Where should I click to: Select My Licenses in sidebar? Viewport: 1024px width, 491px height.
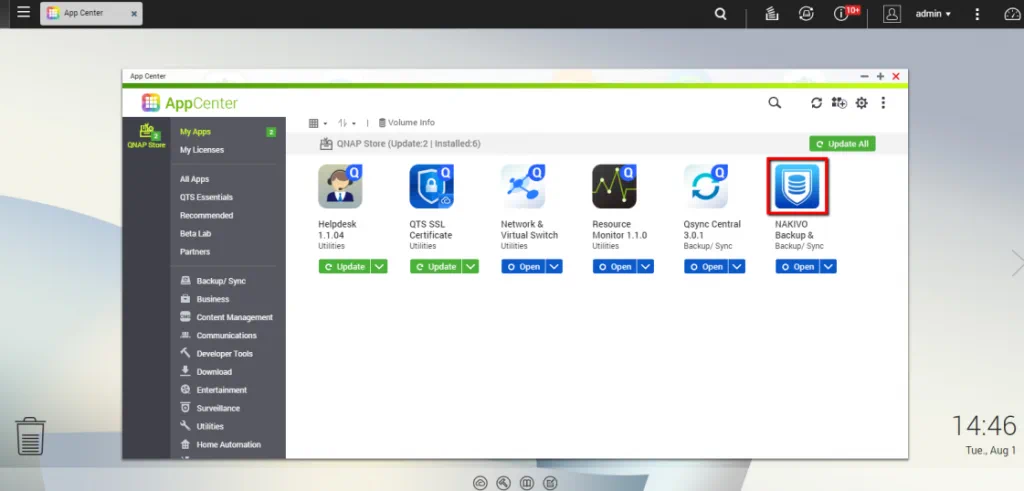(202, 150)
